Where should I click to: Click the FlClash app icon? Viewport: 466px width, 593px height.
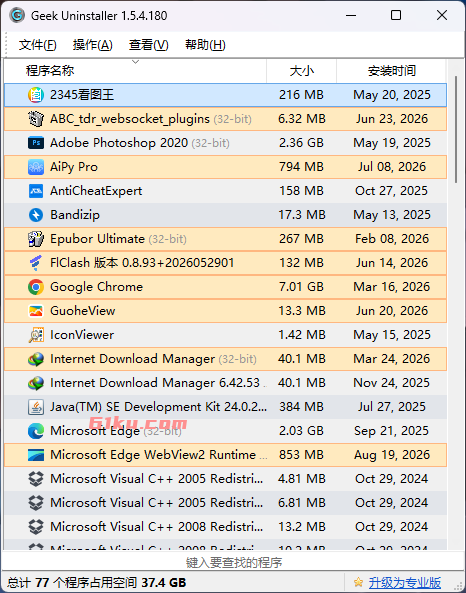(x=36, y=263)
